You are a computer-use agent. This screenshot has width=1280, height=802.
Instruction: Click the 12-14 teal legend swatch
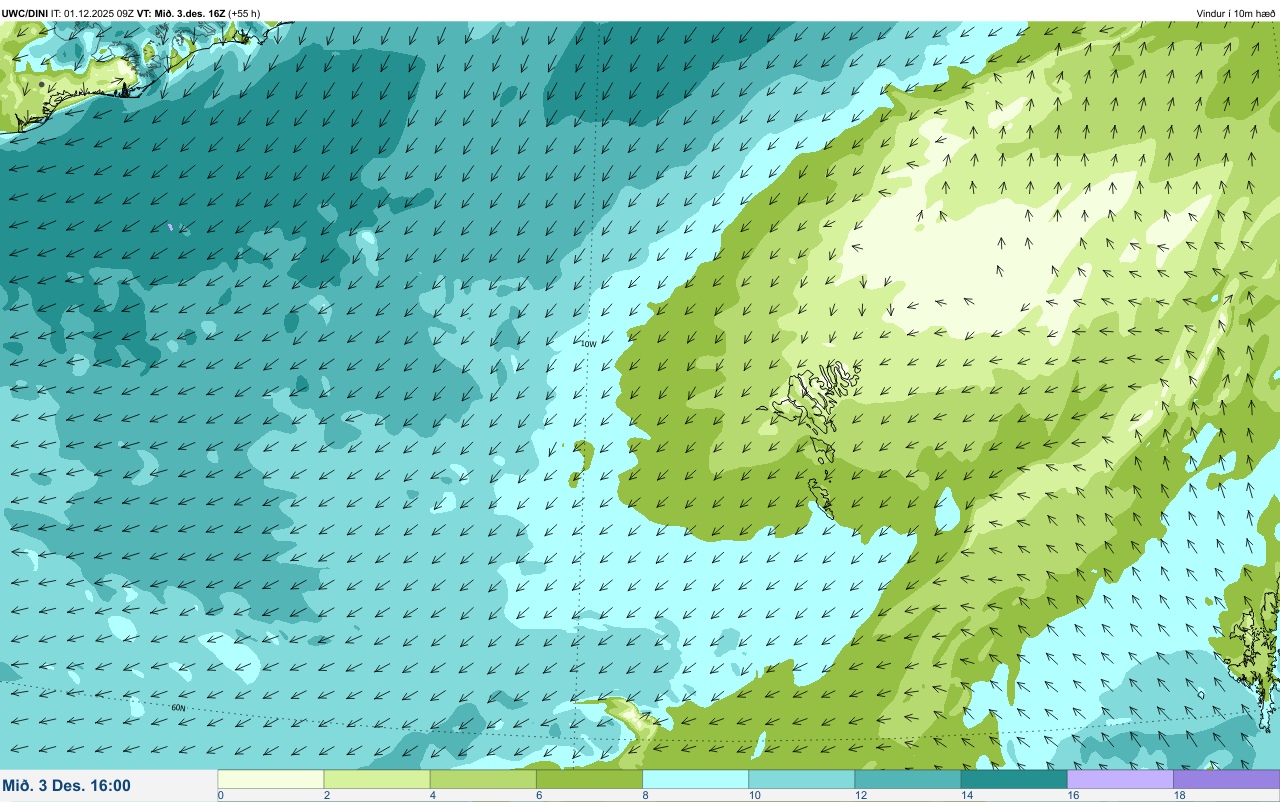[908, 779]
